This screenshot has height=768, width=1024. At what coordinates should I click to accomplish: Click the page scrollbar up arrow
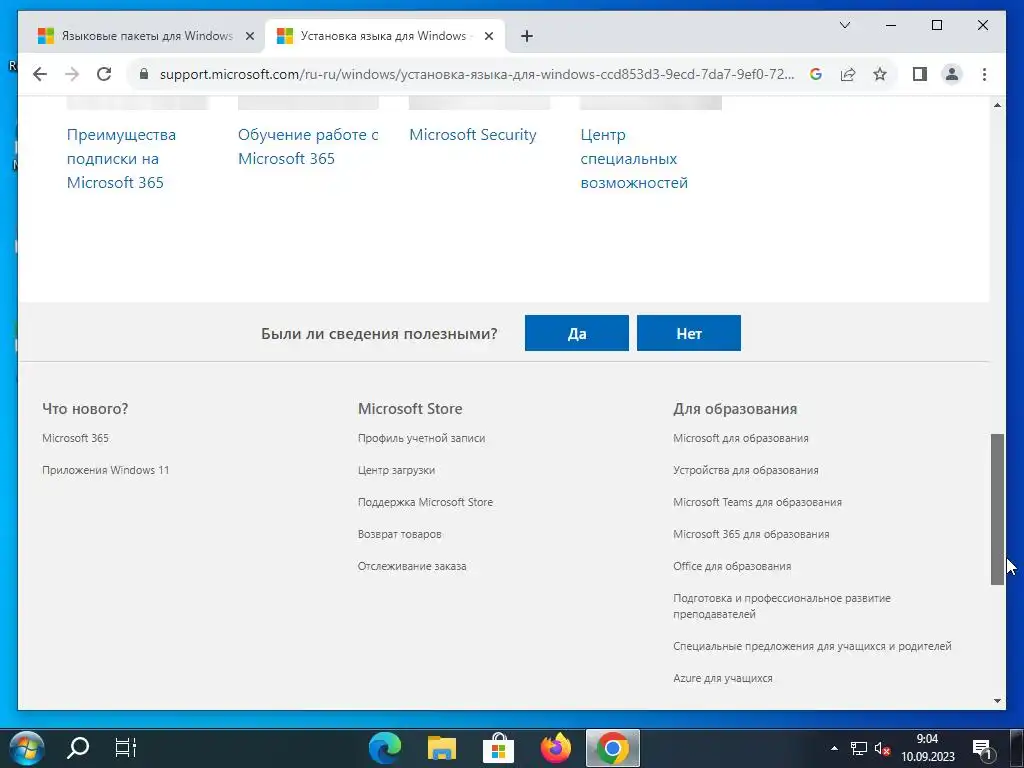(x=997, y=105)
